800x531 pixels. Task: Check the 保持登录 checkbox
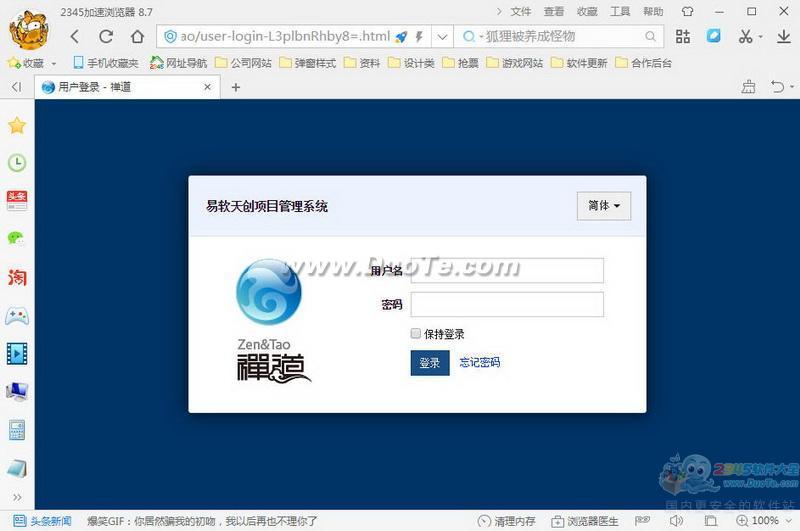(x=416, y=334)
